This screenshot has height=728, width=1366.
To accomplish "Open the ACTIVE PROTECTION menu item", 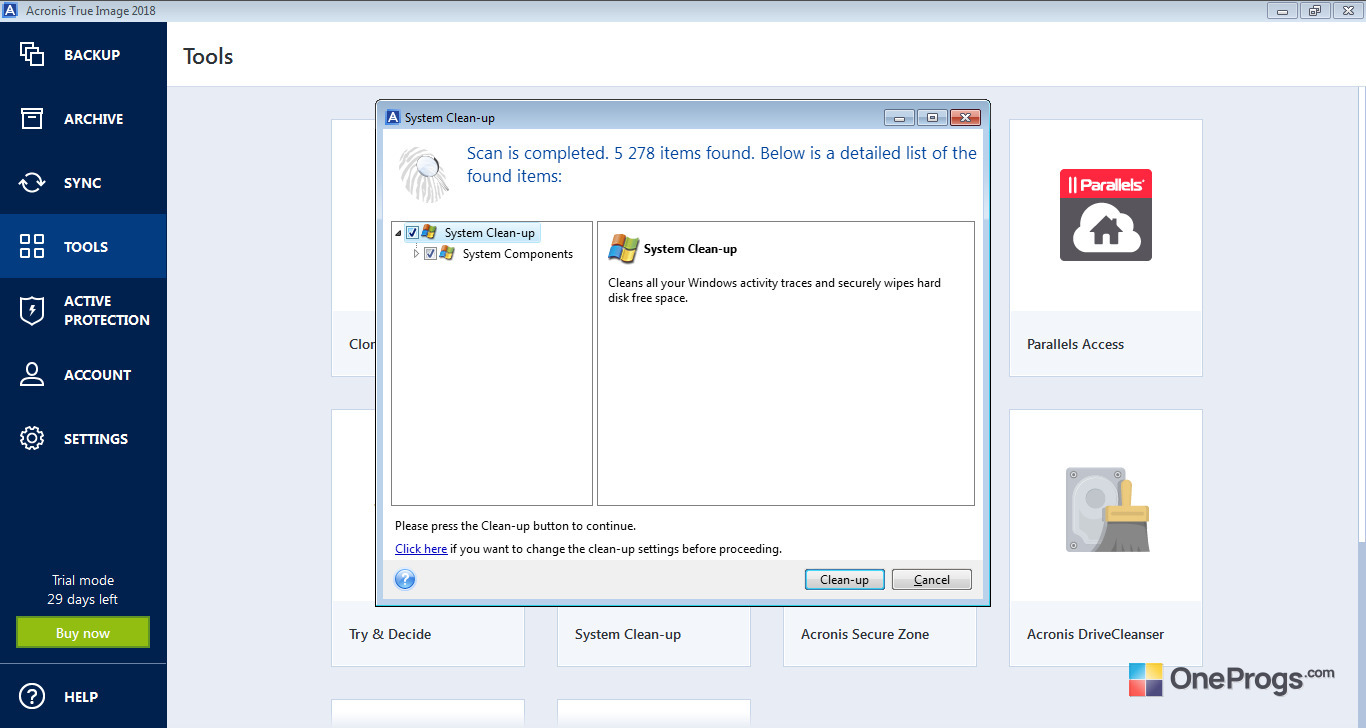I will [107, 310].
